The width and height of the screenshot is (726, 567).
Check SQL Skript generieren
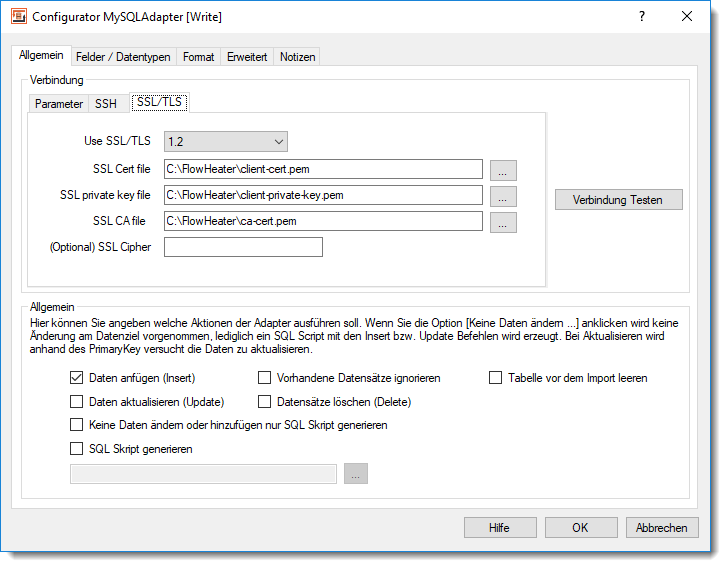(x=76, y=449)
